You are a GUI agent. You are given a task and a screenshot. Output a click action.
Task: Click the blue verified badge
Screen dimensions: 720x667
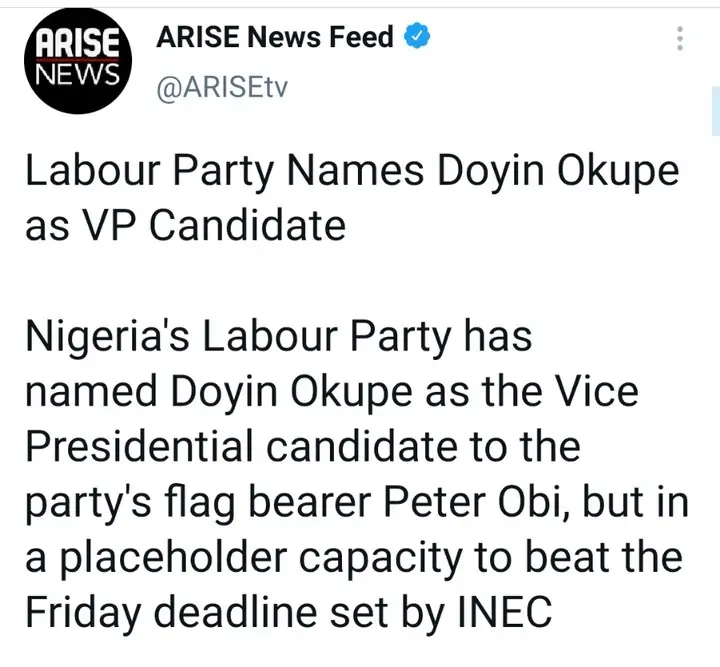coord(417,38)
